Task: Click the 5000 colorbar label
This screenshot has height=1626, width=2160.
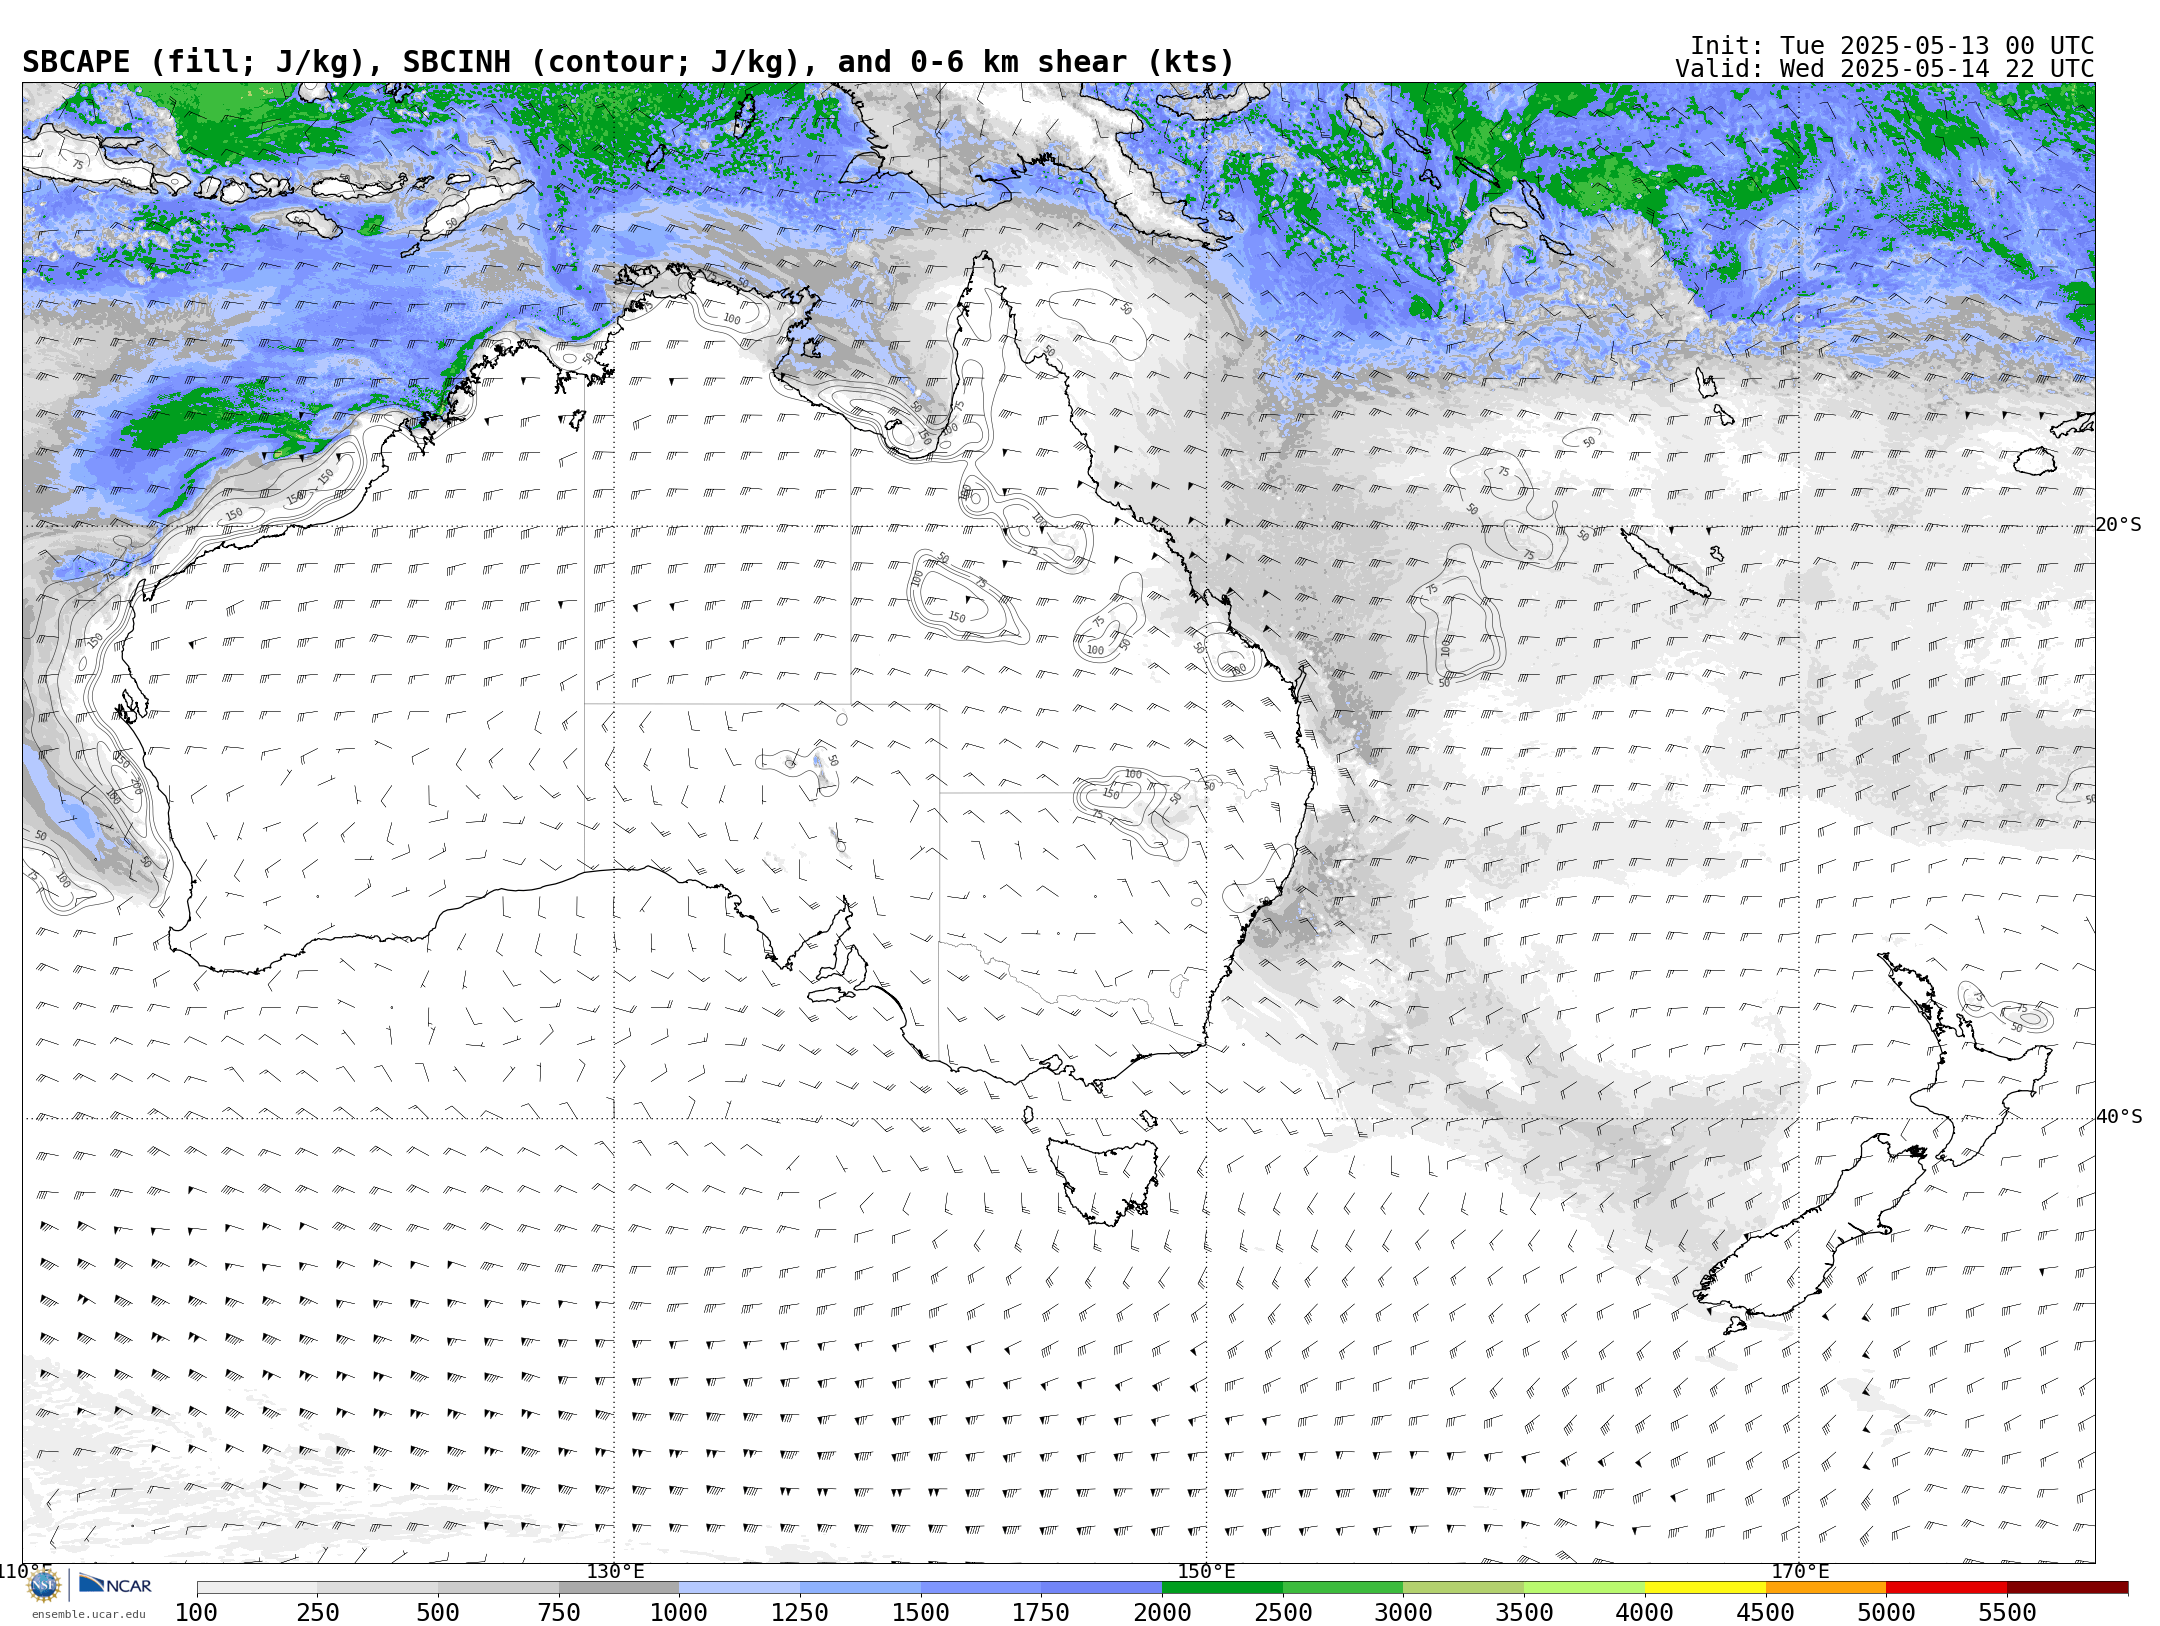Action: (1886, 1612)
